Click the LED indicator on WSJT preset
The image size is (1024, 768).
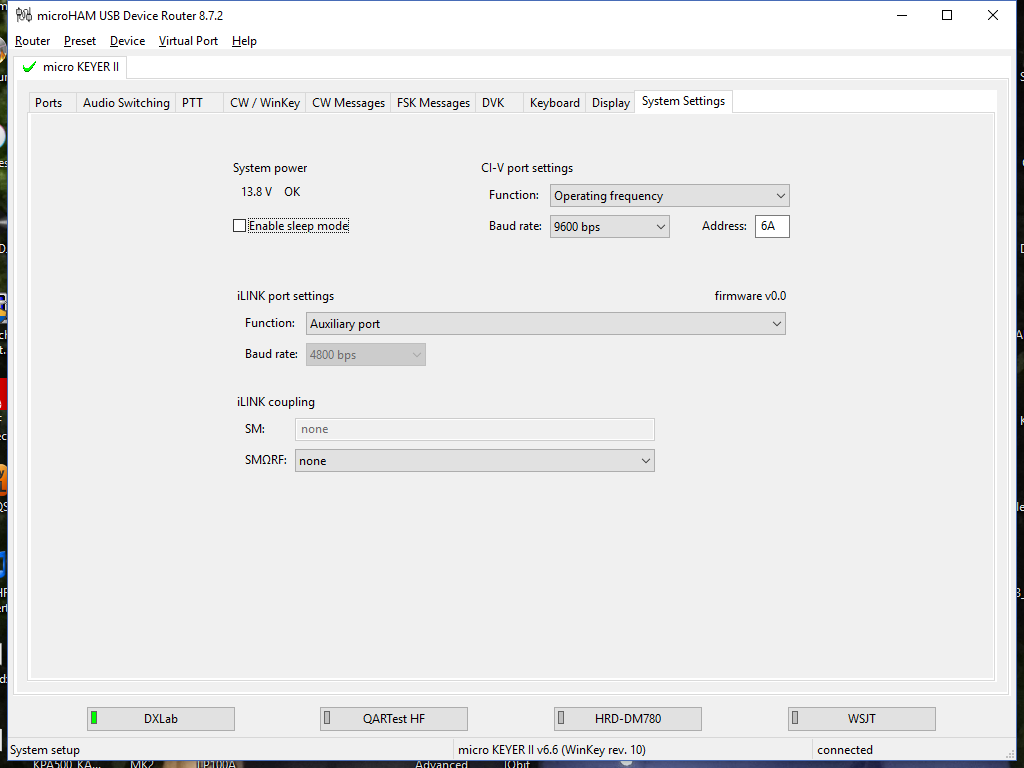click(x=796, y=718)
